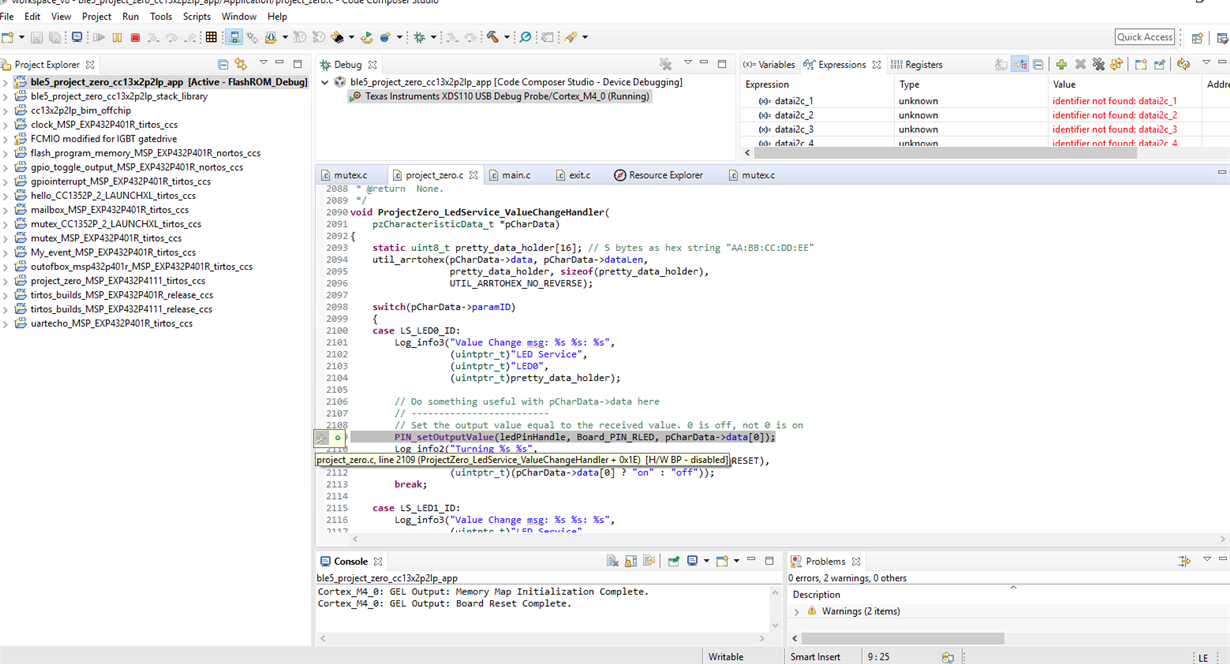
Task: Toggle the highlighted Show Type Names icon in Expressions
Action: click(x=1019, y=64)
